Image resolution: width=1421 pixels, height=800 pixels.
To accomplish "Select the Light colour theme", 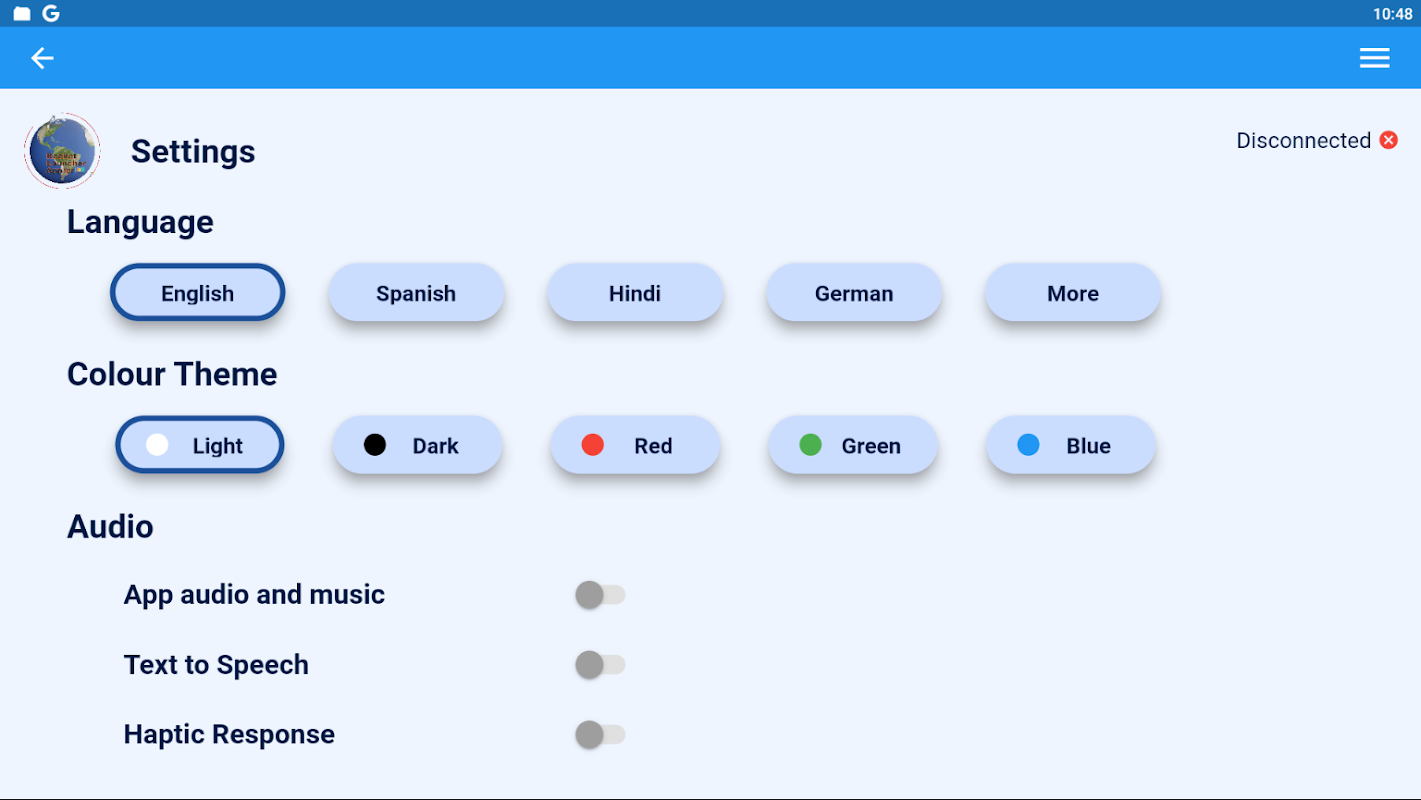I will click(200, 445).
